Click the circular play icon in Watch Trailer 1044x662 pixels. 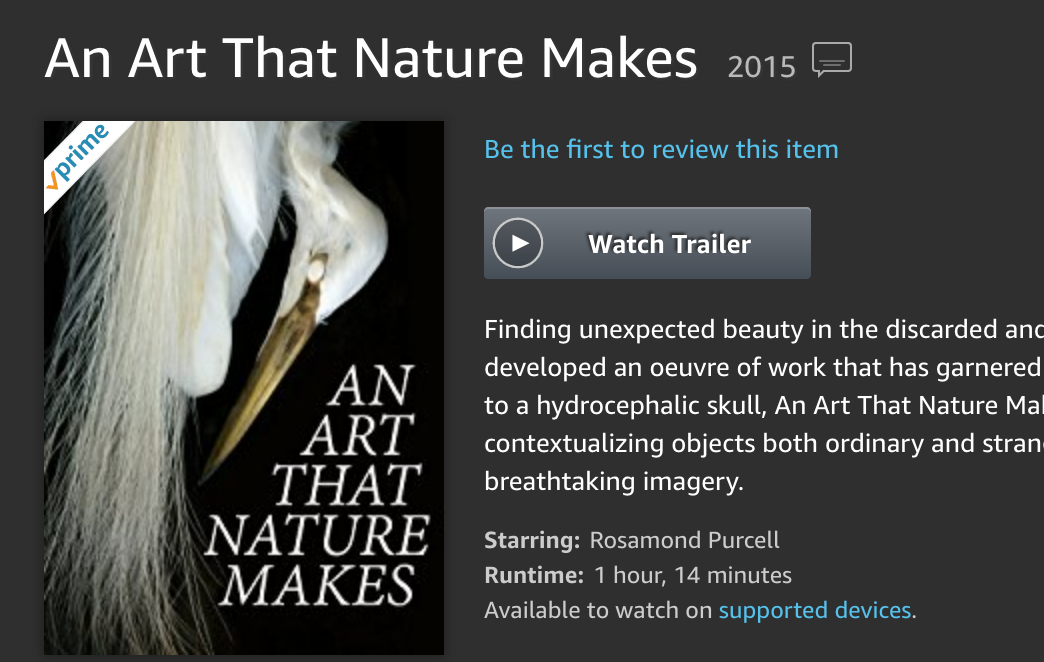coord(518,243)
